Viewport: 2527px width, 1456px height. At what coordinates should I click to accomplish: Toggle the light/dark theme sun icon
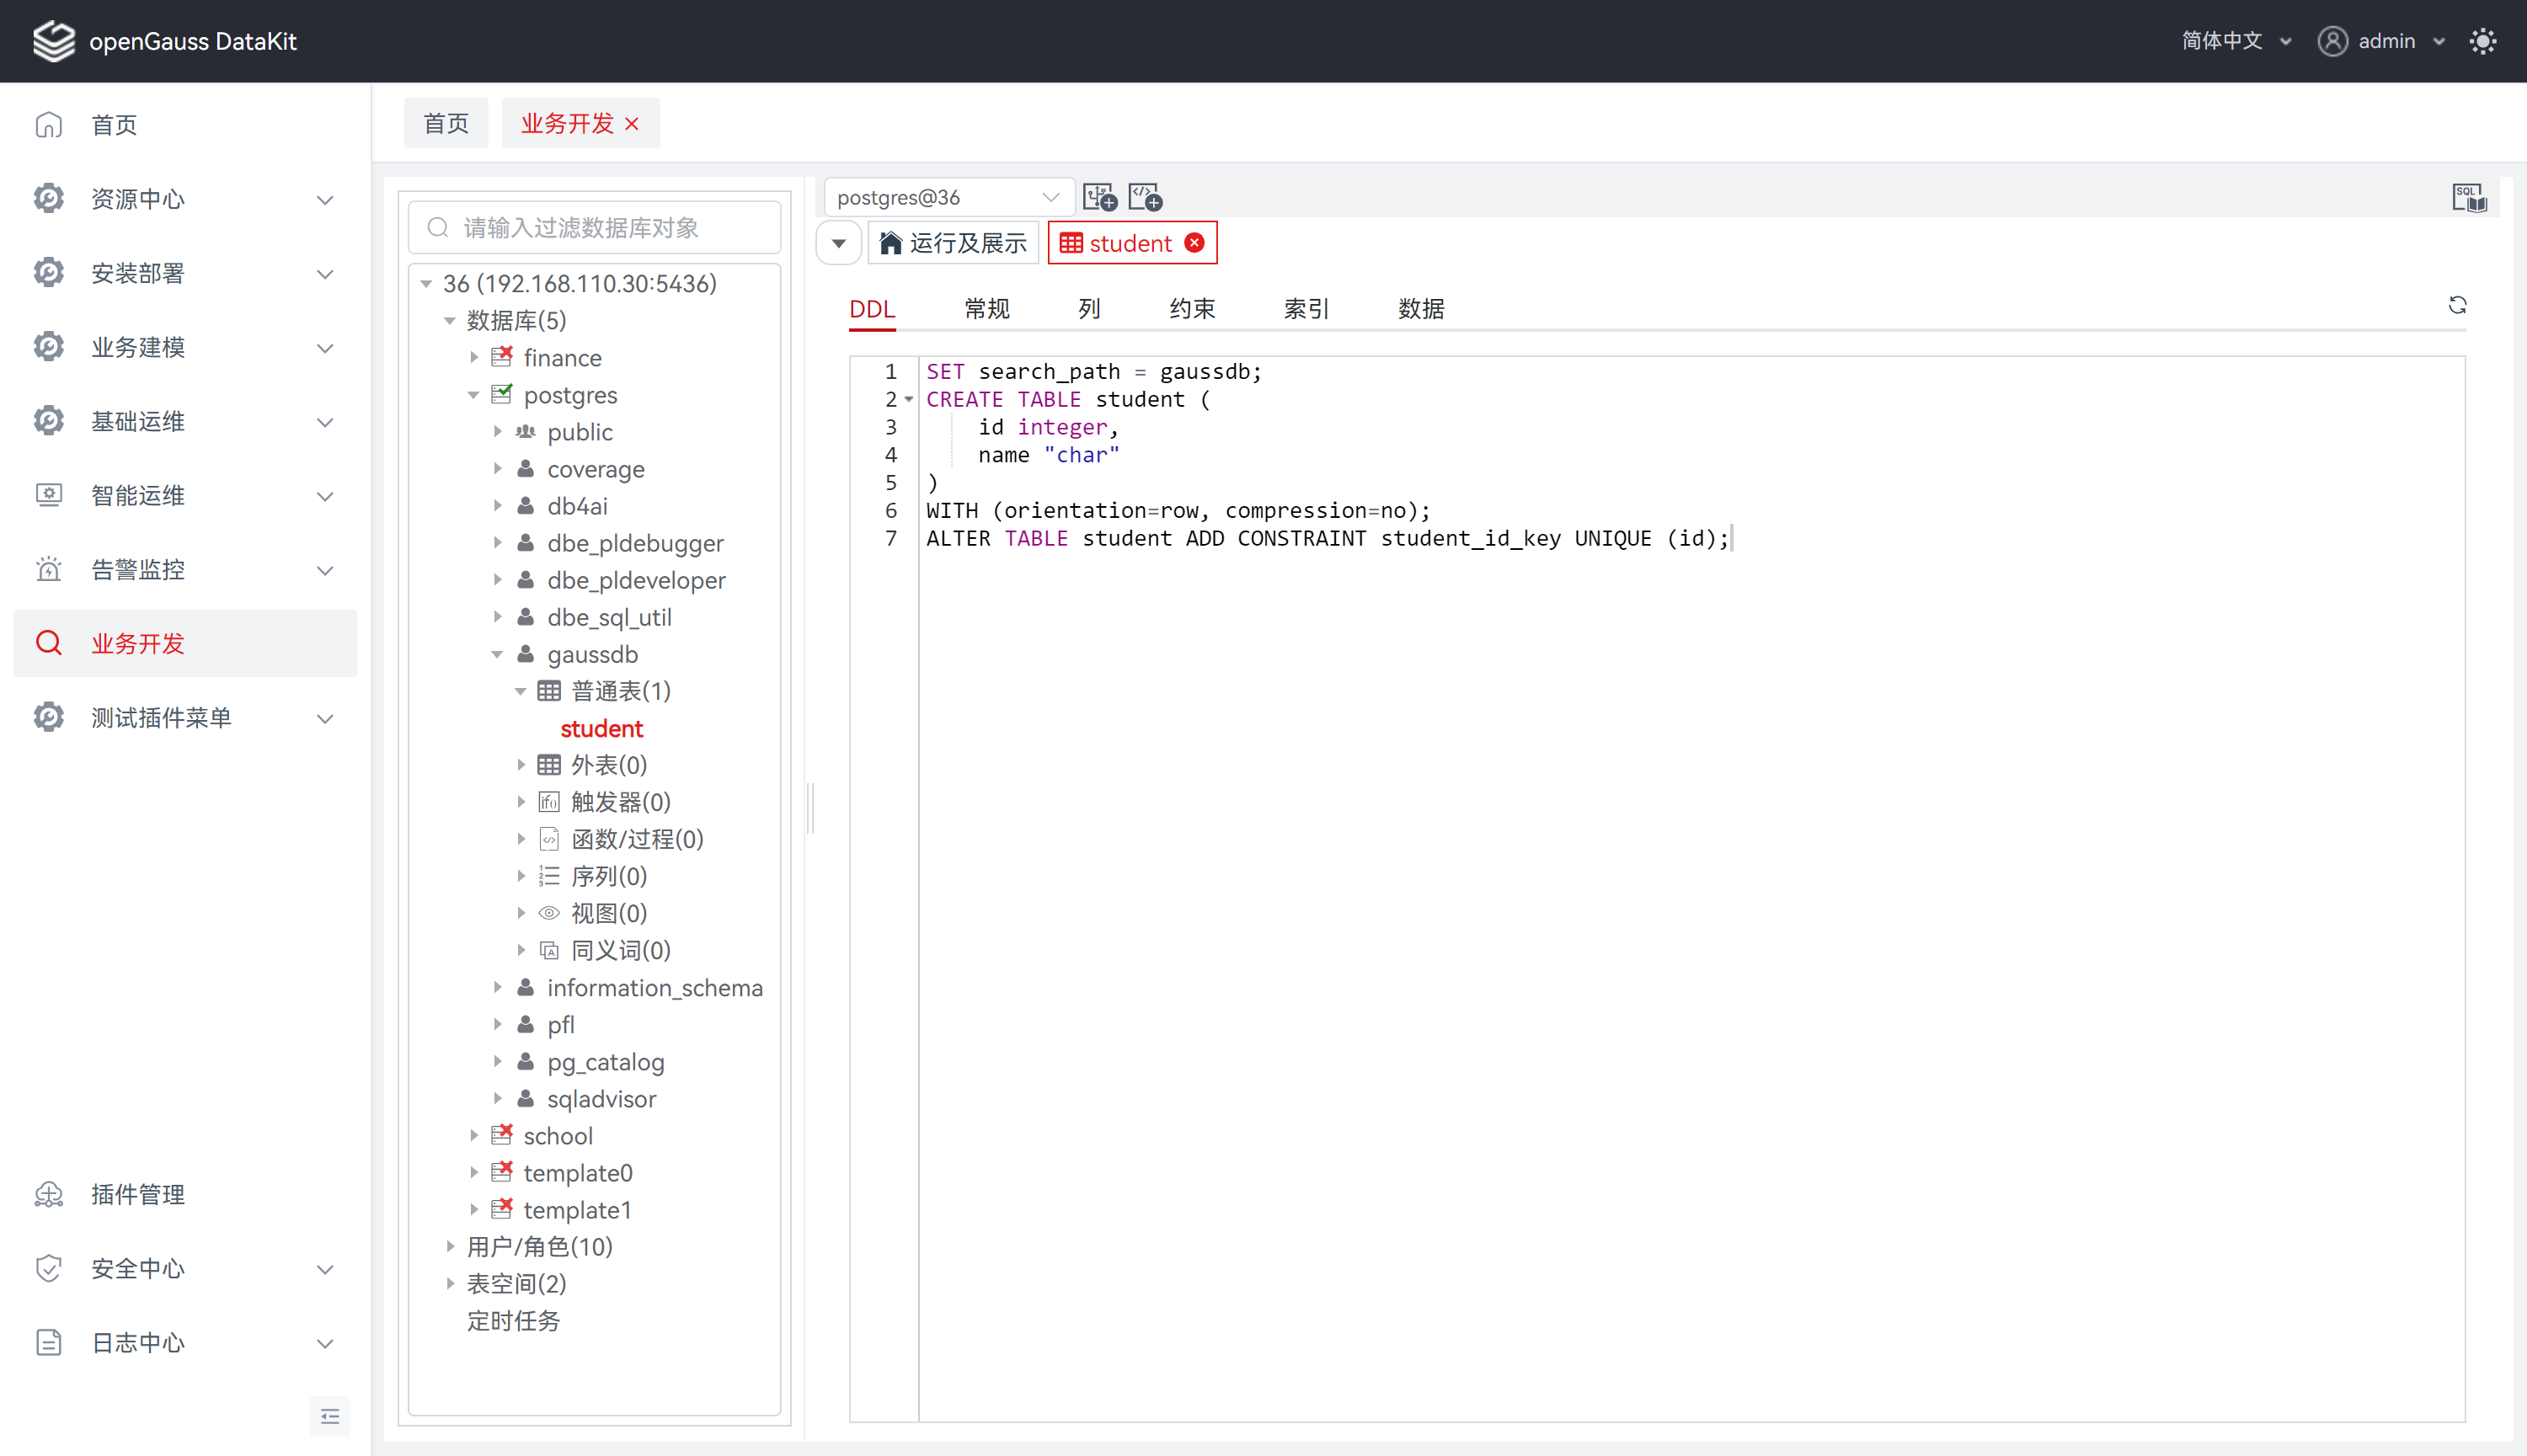(x=2483, y=41)
